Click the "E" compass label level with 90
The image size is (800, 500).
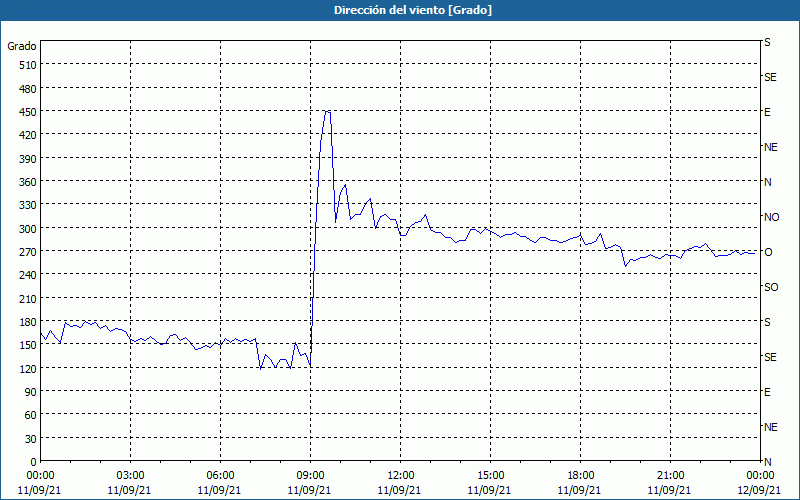(767, 392)
